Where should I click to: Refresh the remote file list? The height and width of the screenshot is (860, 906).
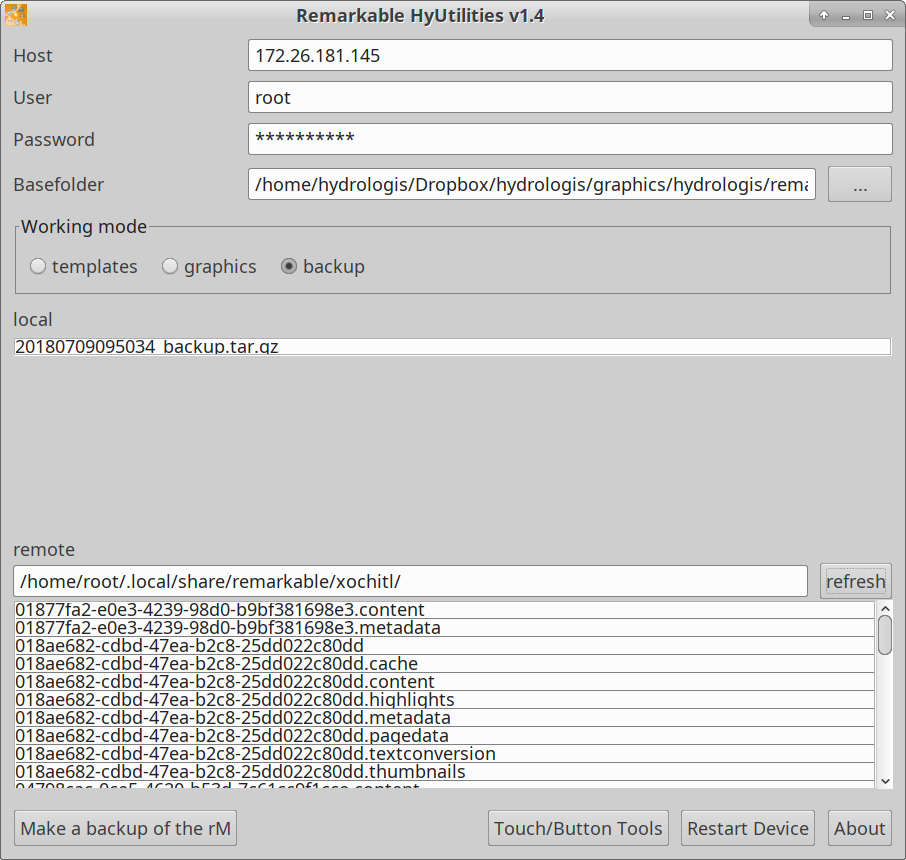pos(856,581)
